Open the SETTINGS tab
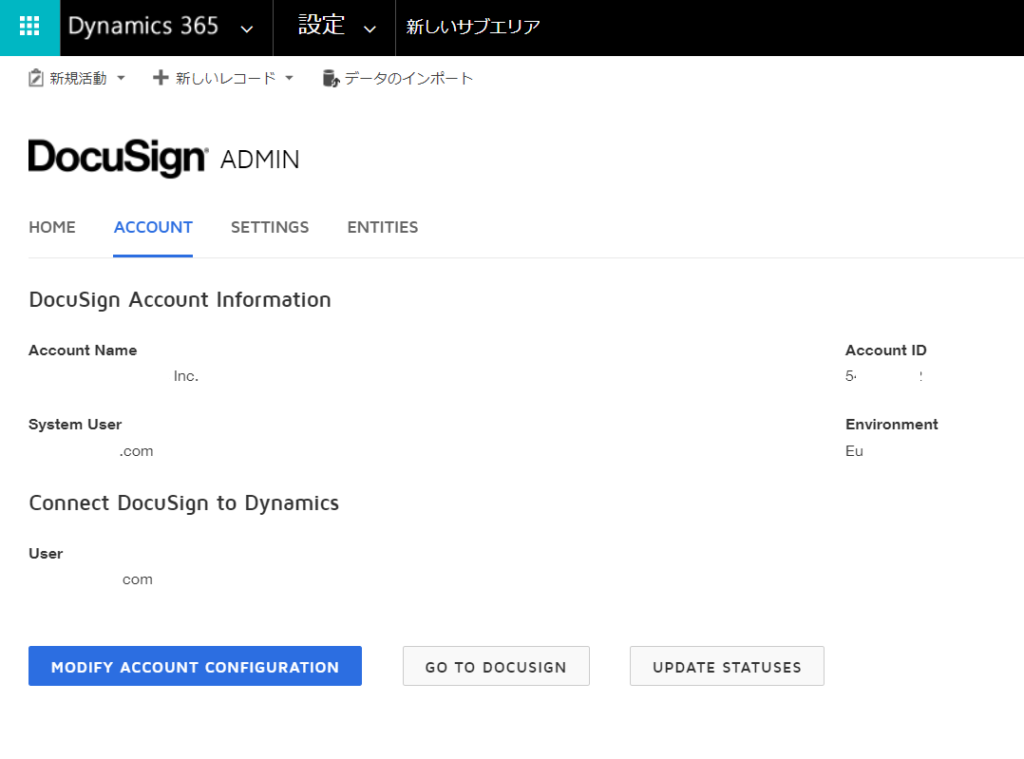1024x759 pixels. coord(270,227)
